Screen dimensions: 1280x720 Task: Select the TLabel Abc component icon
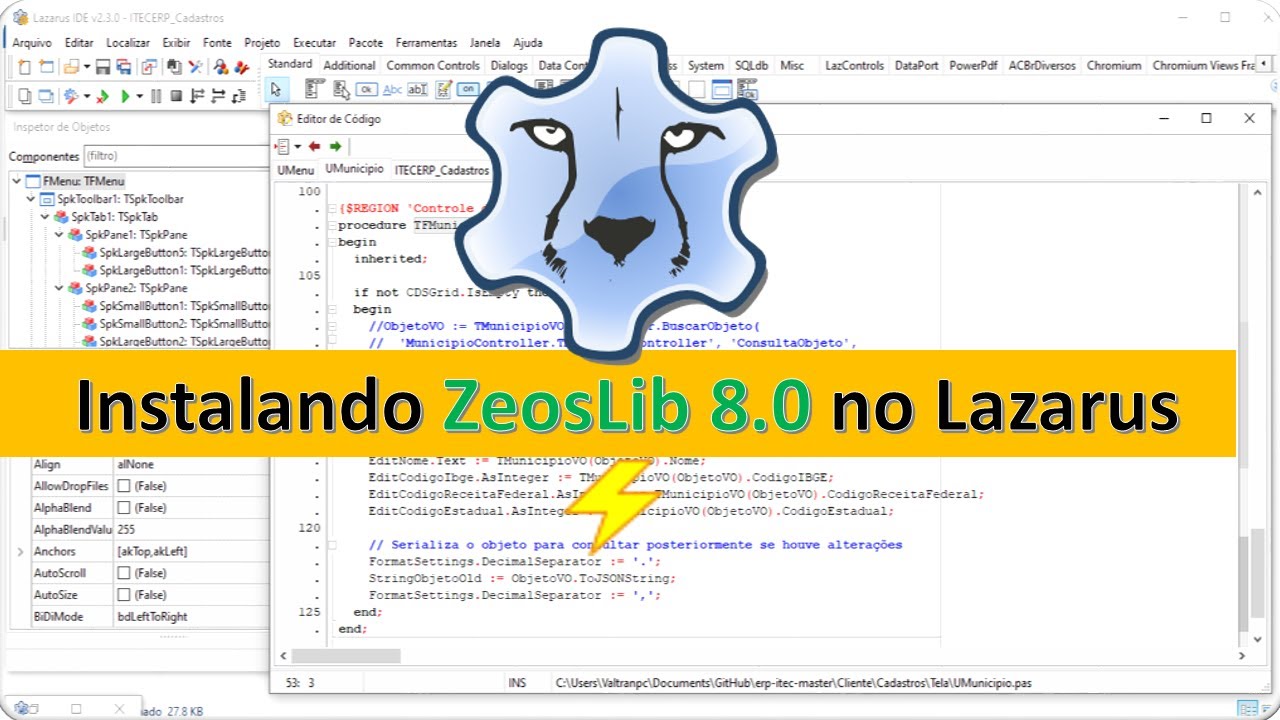[x=392, y=89]
